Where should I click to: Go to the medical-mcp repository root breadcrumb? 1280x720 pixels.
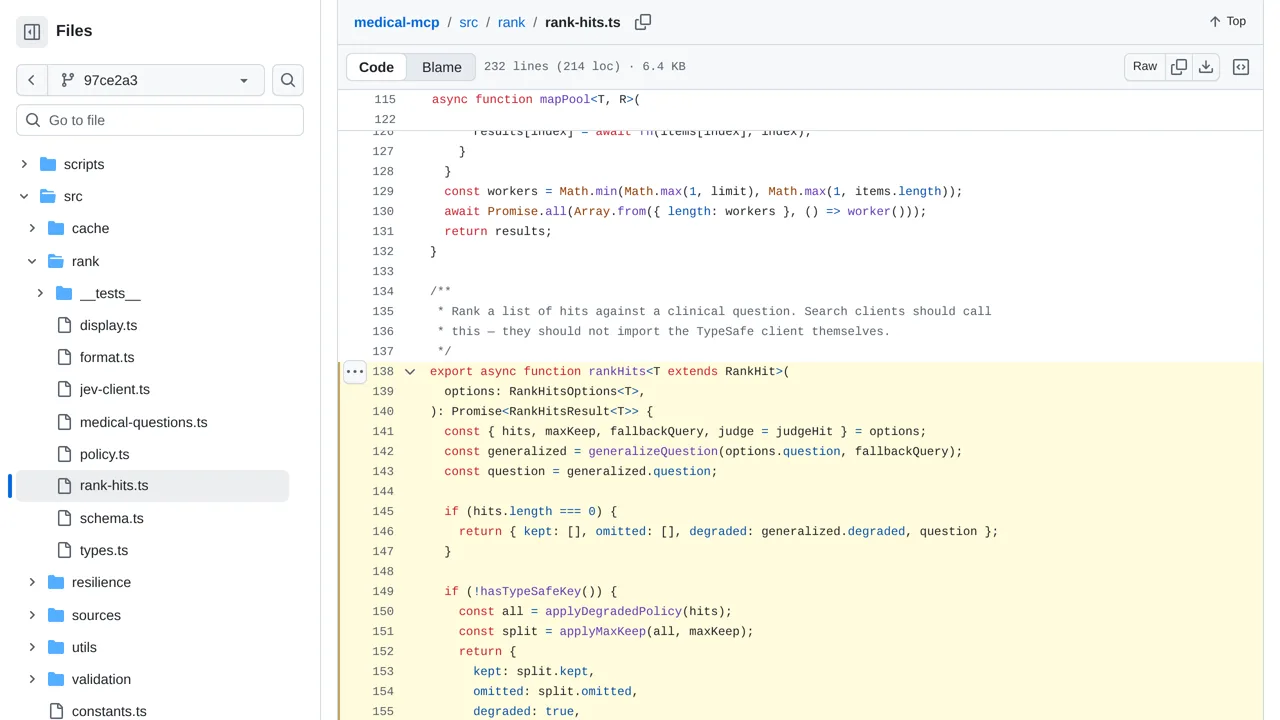pyautogui.click(x=397, y=22)
